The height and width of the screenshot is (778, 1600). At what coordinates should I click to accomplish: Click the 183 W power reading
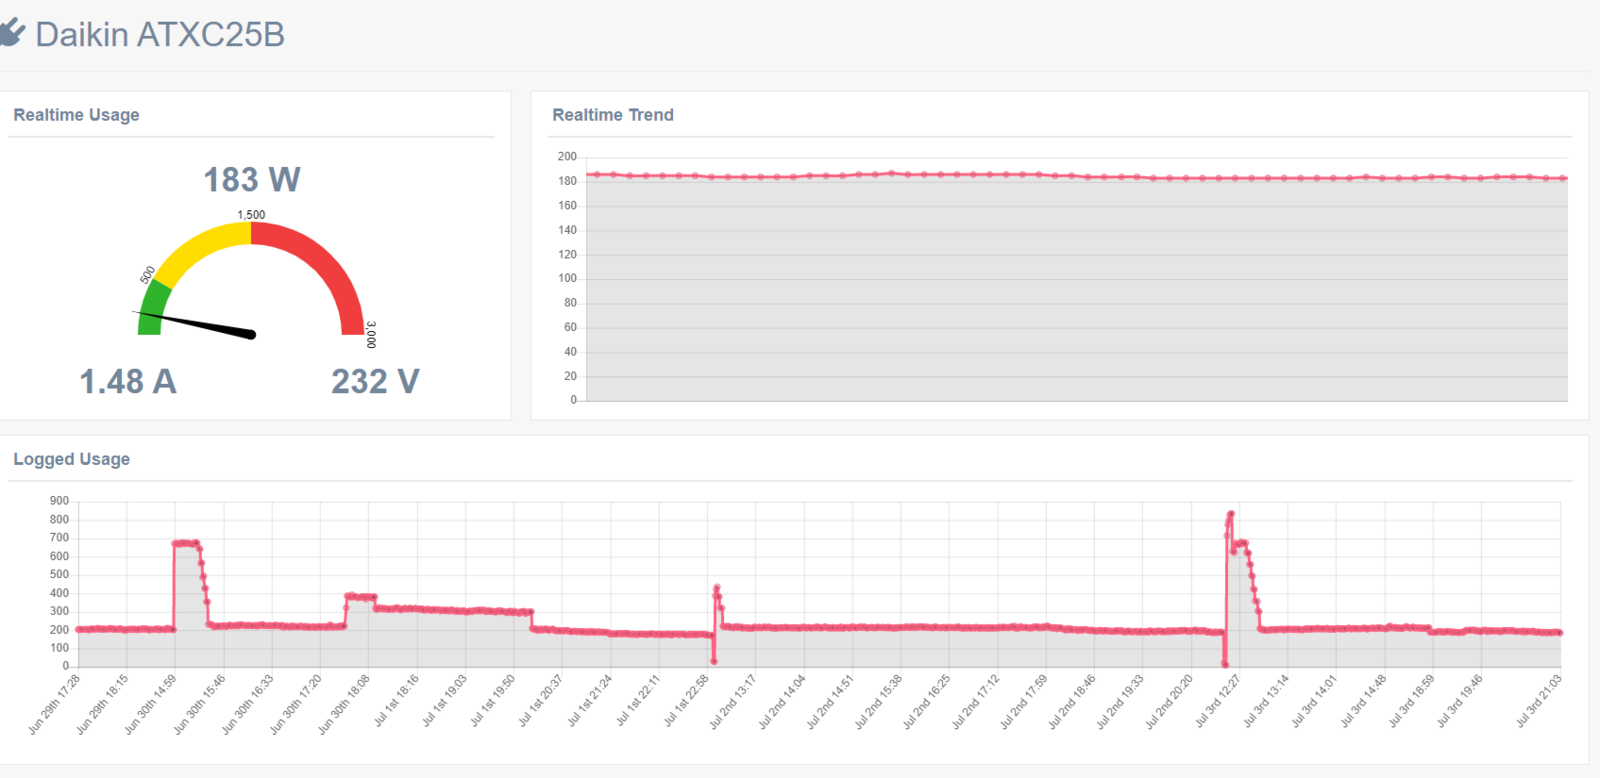point(252,180)
